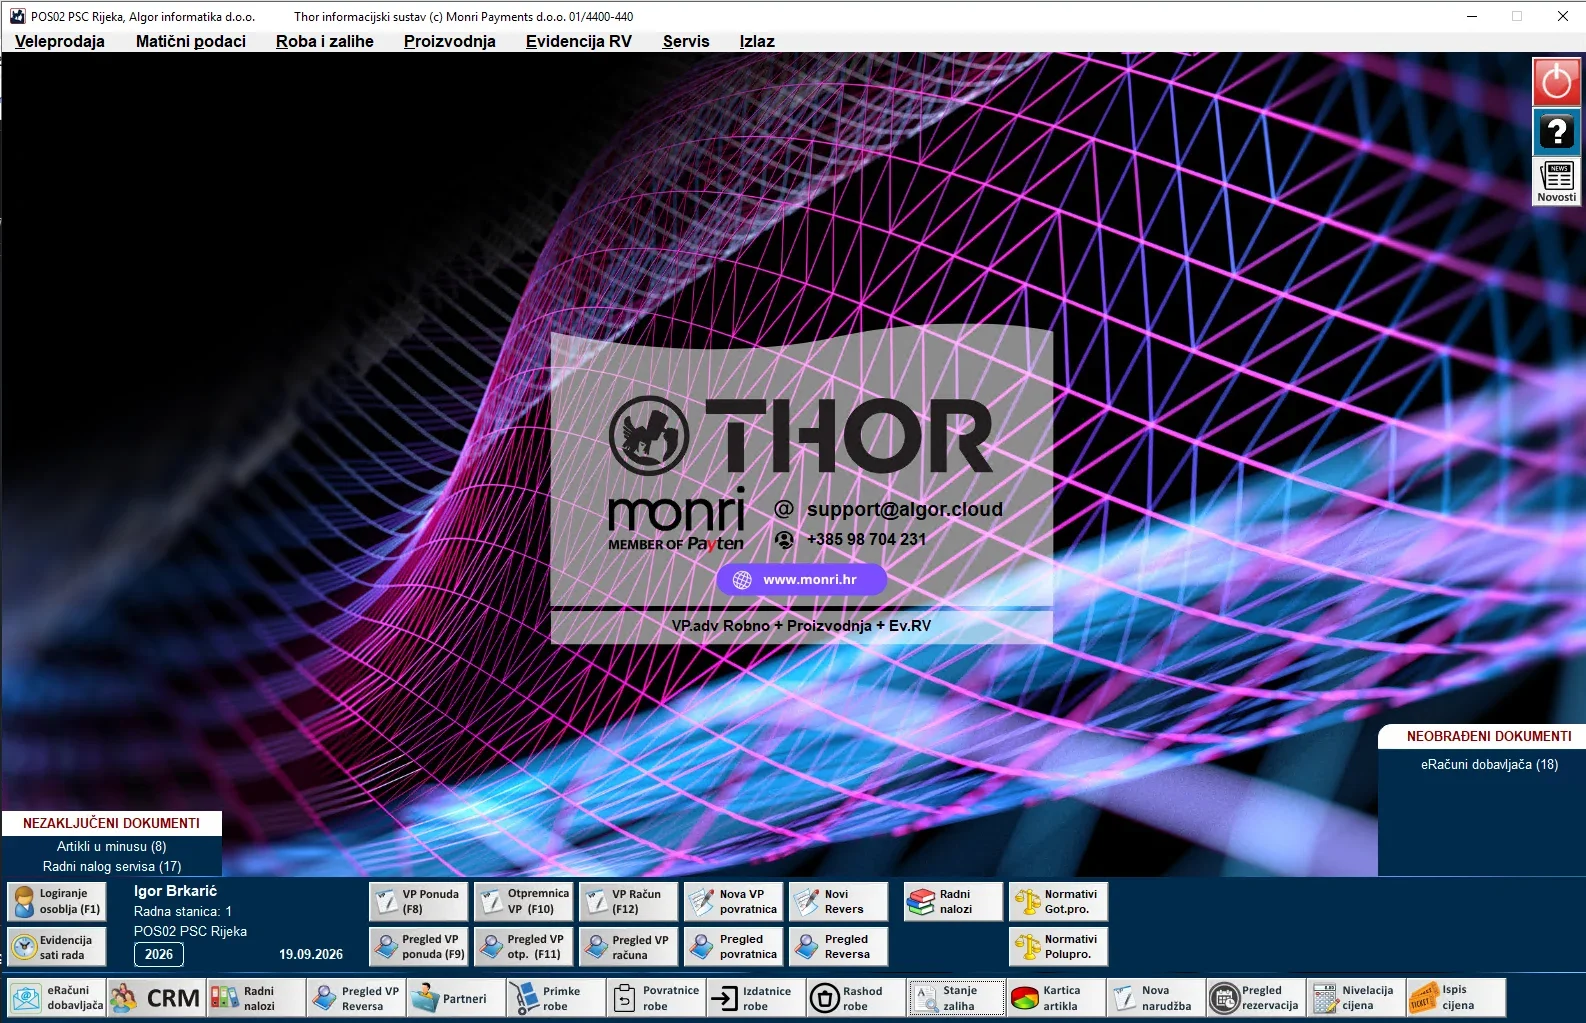This screenshot has width=1586, height=1023.
Task: Open Partneri
Action: point(457,998)
